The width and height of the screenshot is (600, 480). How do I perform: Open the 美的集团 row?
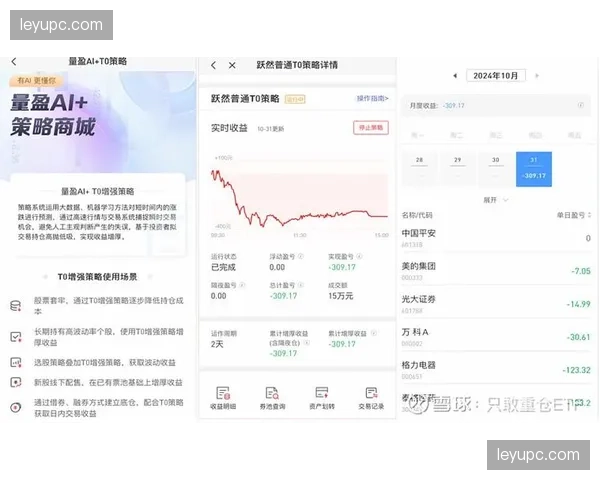click(x=496, y=271)
